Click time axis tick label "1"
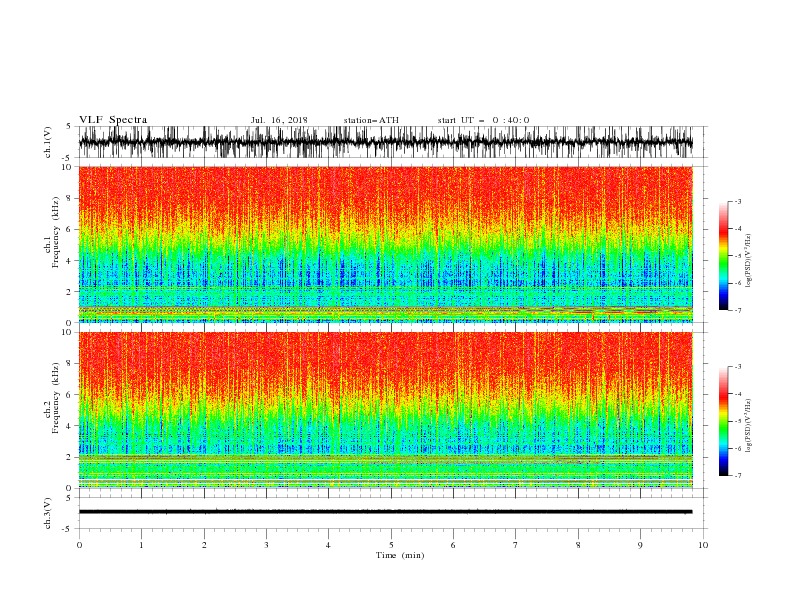The height and width of the screenshot is (612, 792). pyautogui.click(x=141, y=545)
